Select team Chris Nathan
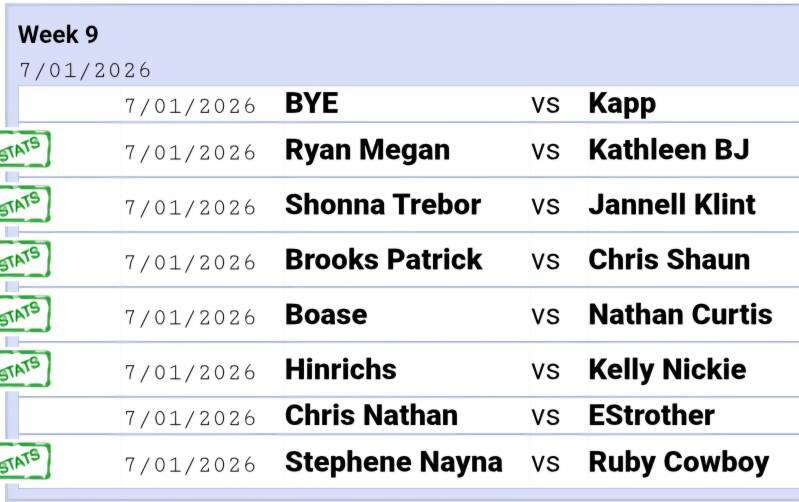The width and height of the screenshot is (799, 502). point(371,416)
